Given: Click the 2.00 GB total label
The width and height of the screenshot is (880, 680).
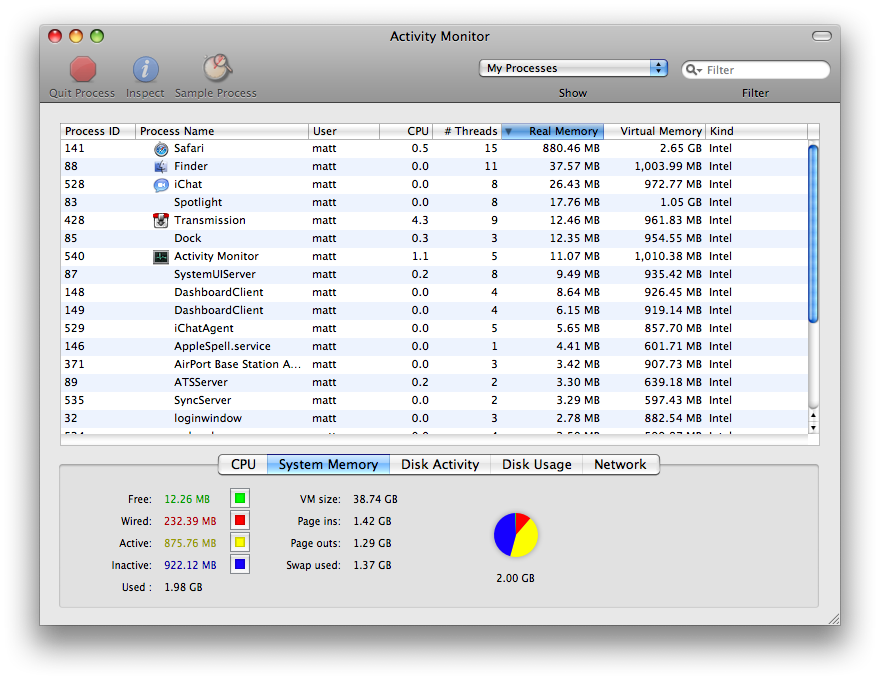Looking at the screenshot, I should pos(515,578).
